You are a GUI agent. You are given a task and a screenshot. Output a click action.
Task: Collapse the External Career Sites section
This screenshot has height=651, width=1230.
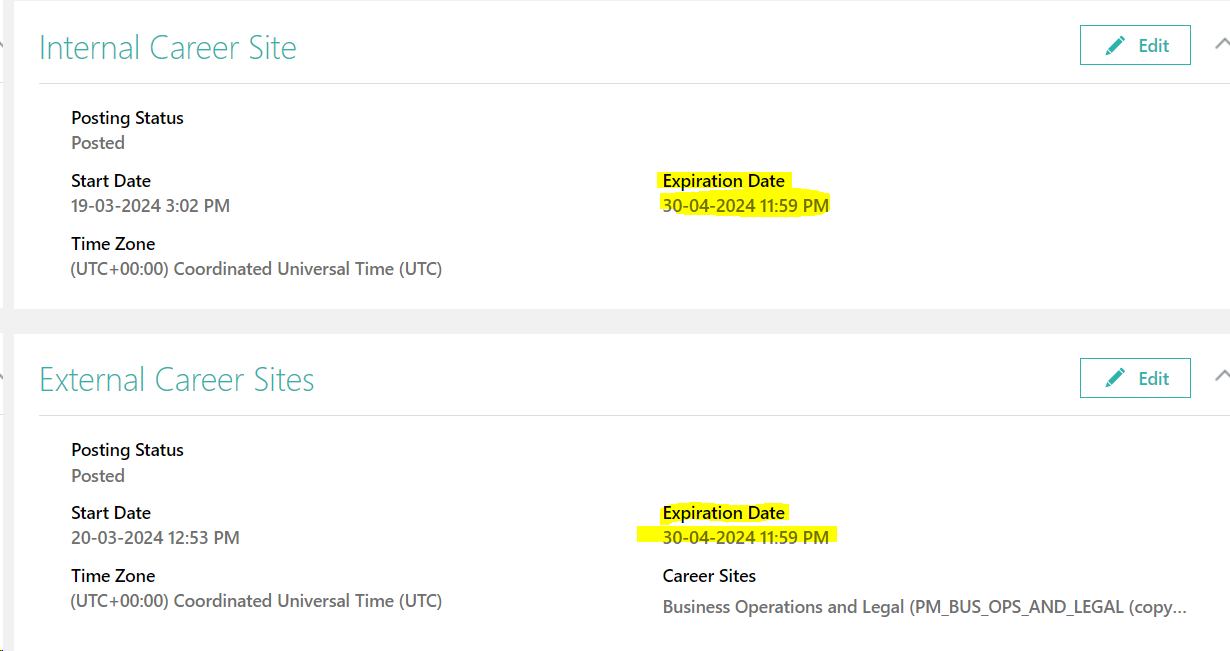tap(1222, 376)
